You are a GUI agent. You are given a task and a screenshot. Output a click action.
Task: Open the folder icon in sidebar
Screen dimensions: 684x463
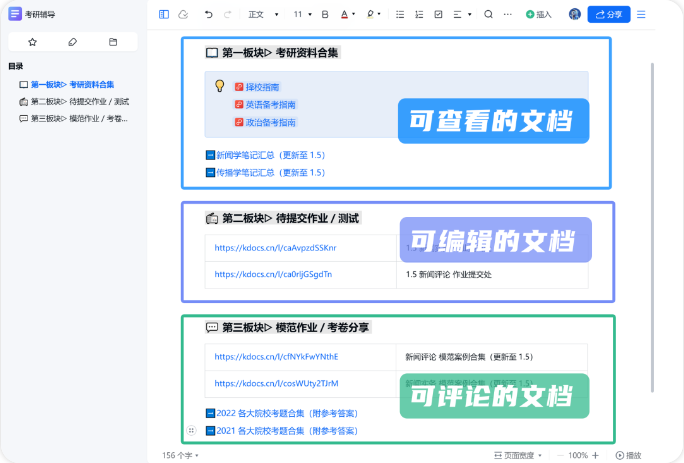click(x=112, y=42)
